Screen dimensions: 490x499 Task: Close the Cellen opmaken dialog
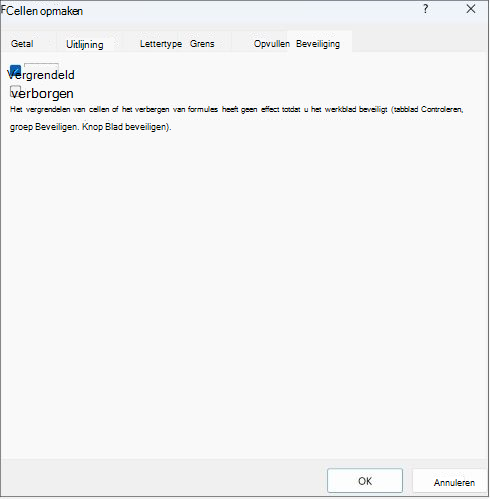(x=471, y=9)
